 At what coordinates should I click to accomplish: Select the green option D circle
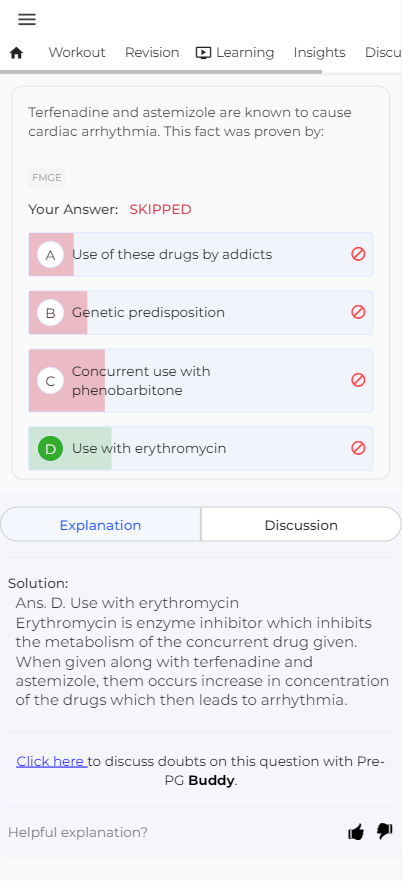(x=50, y=449)
